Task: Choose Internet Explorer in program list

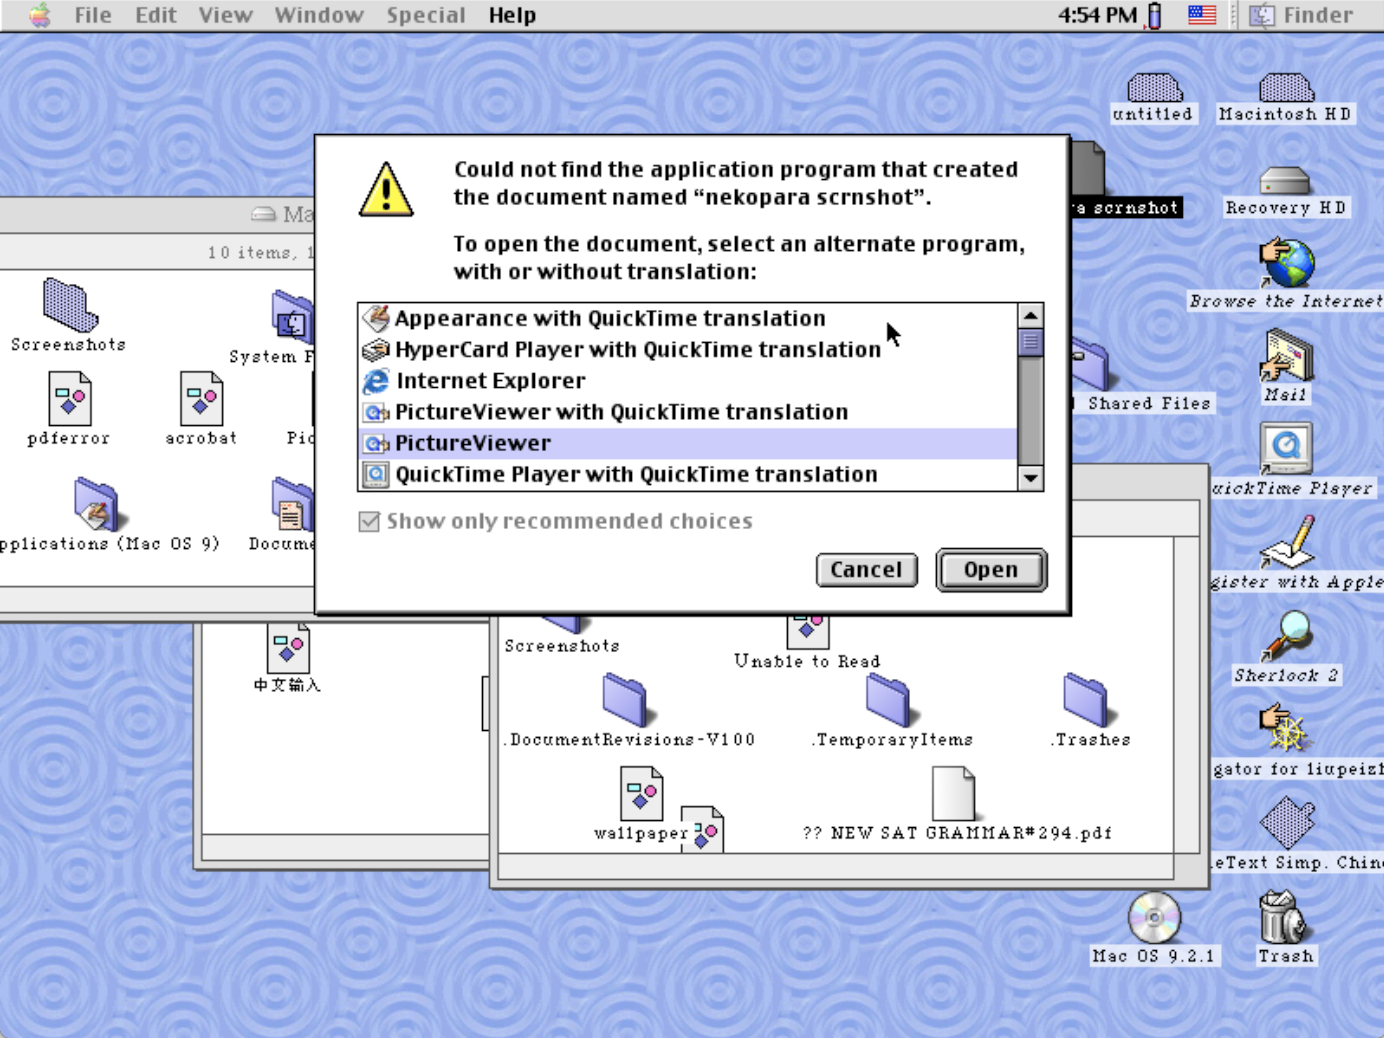Action: [x=688, y=380]
